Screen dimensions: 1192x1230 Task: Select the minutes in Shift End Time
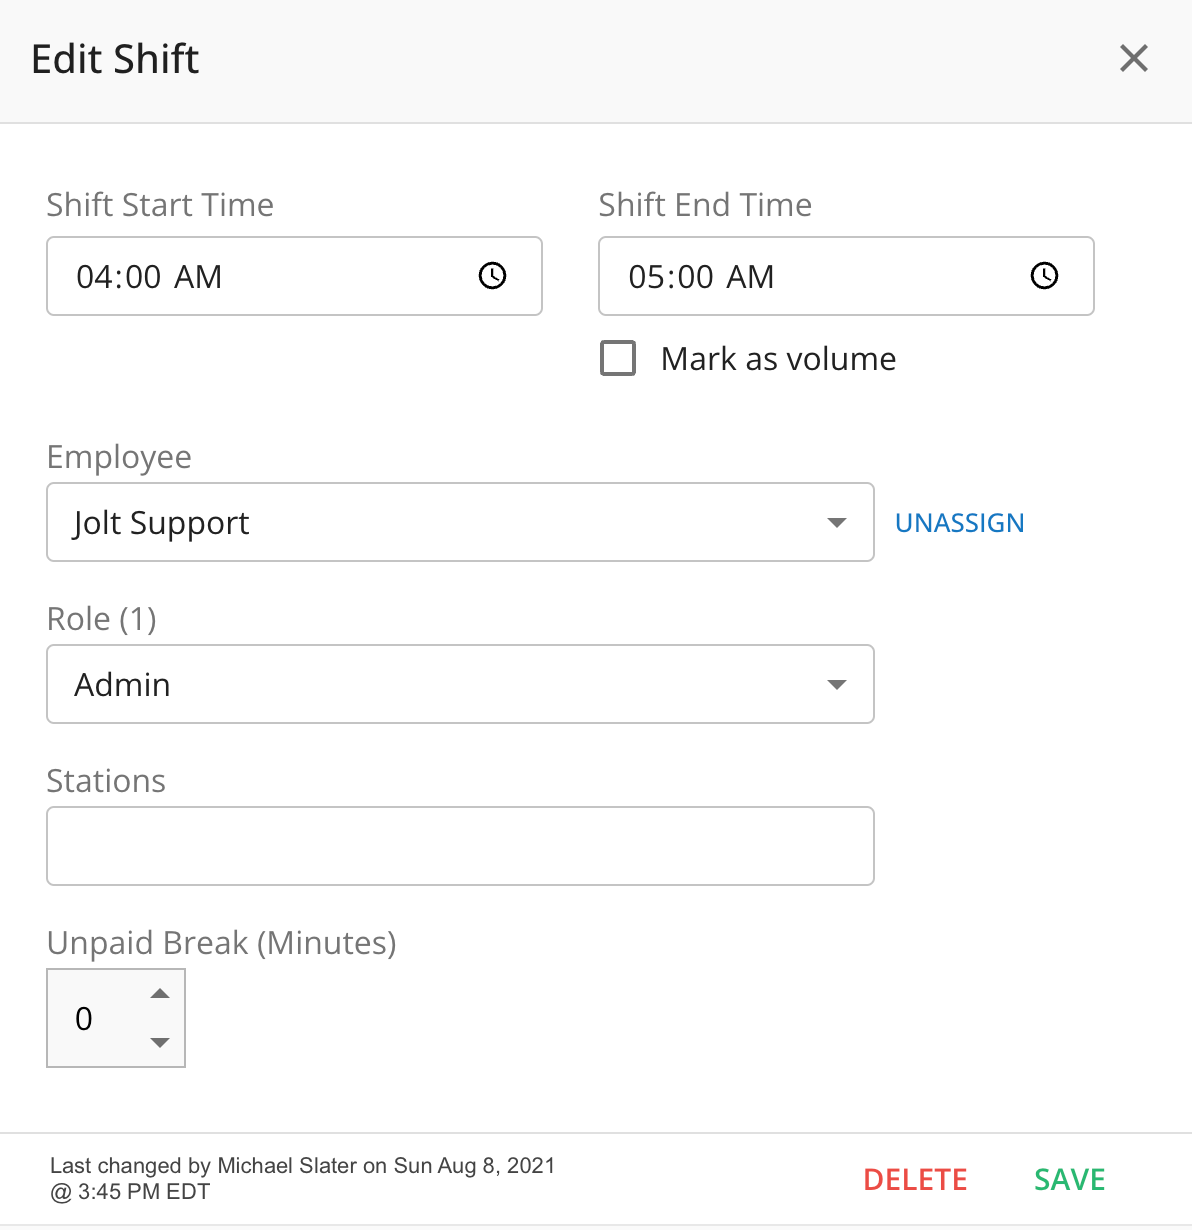[696, 277]
